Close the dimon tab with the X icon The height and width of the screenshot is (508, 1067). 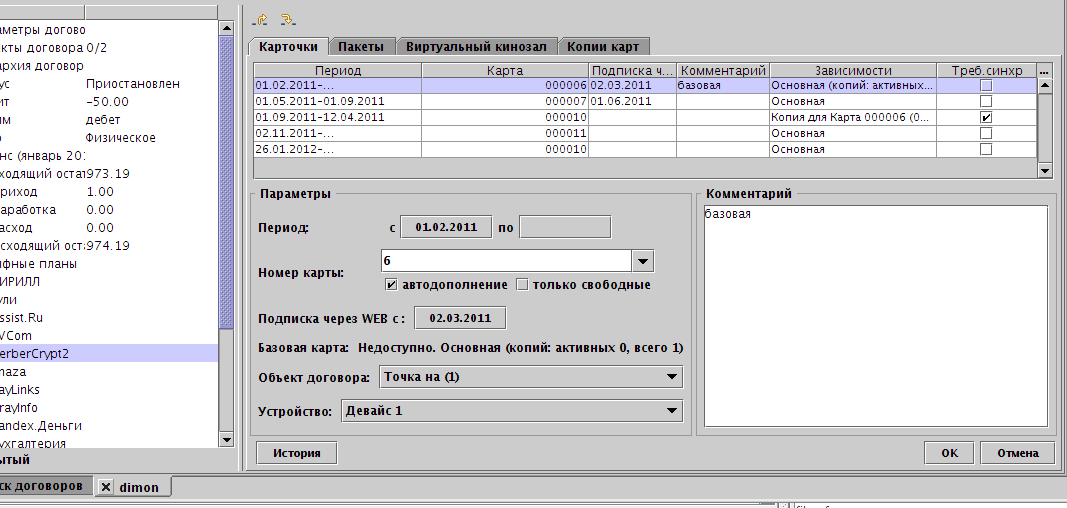coord(106,487)
